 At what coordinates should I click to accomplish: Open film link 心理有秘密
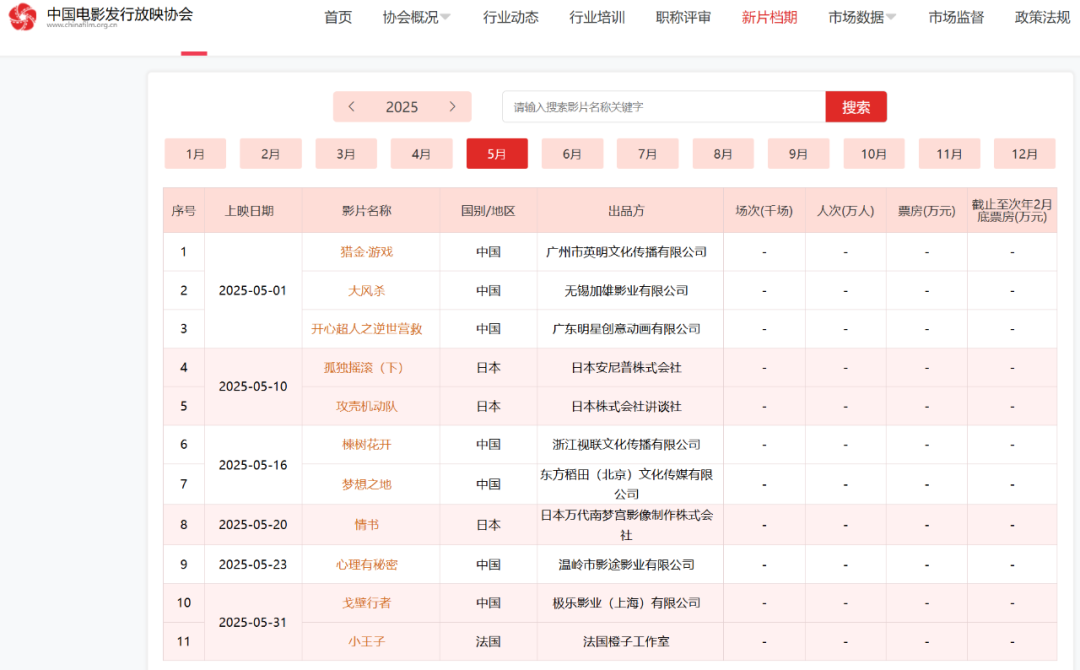point(366,565)
